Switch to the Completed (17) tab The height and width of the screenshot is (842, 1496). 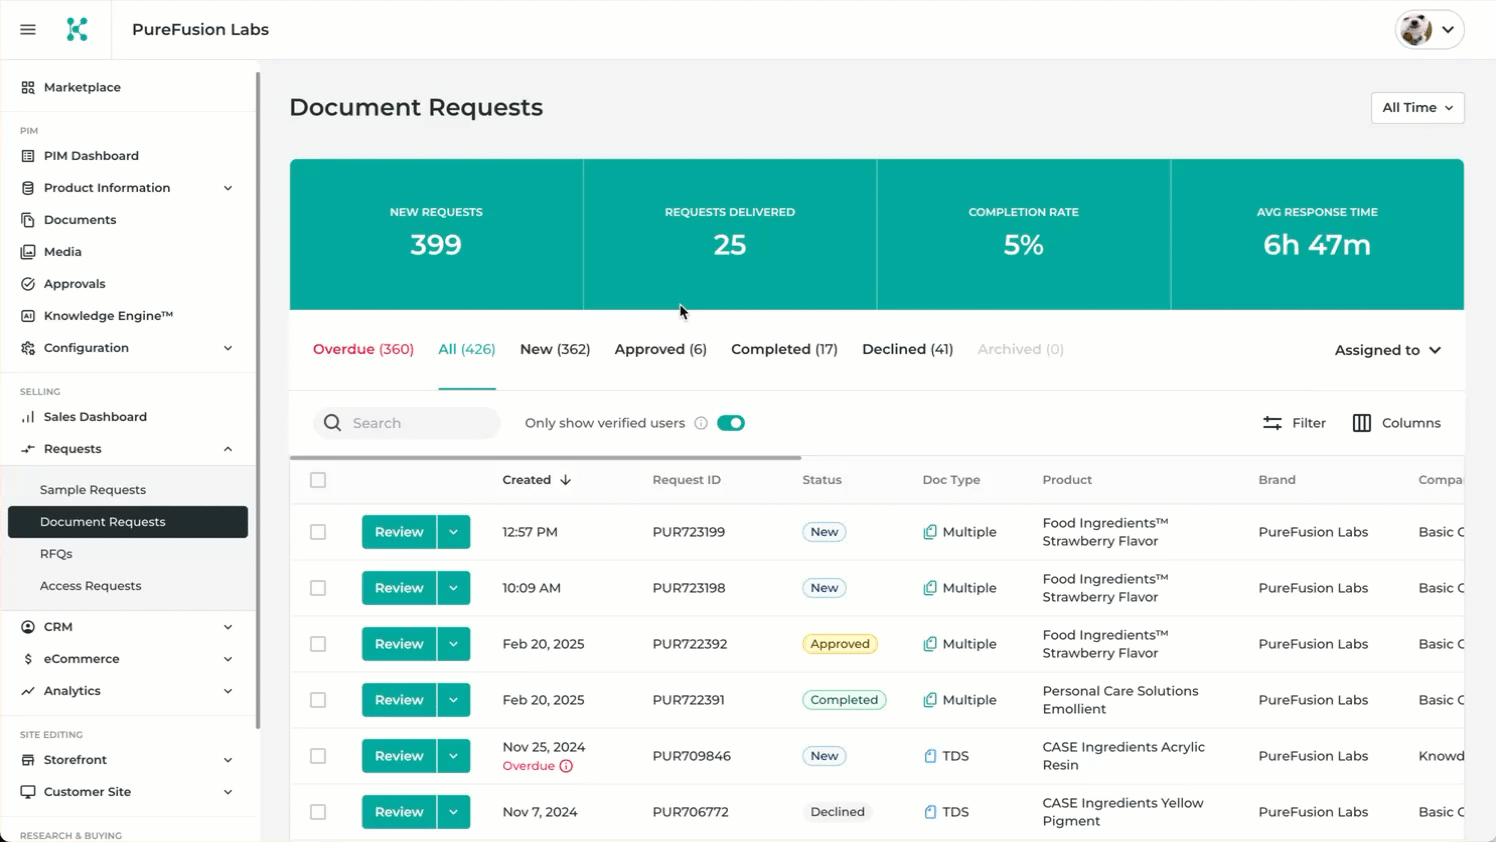[x=784, y=349]
